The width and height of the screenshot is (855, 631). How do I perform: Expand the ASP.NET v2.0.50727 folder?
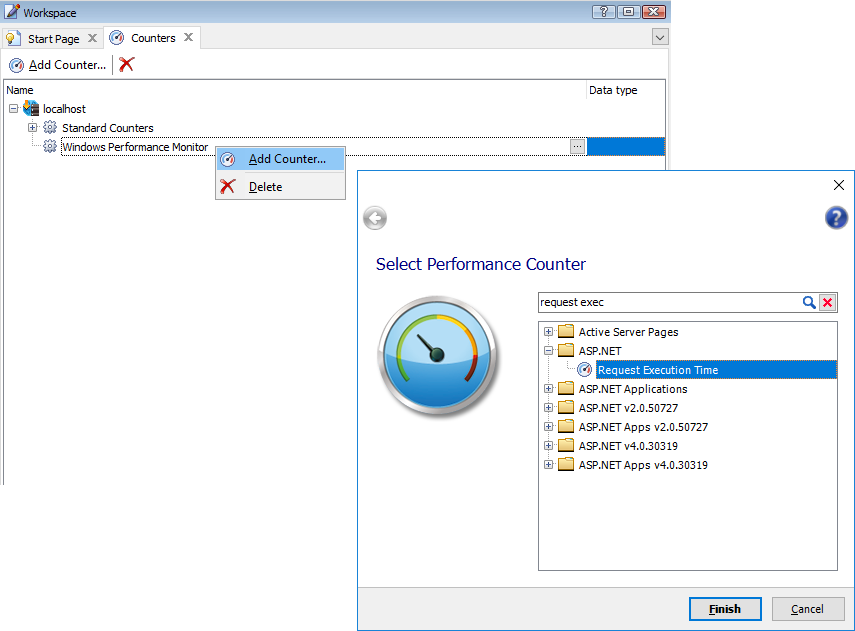coord(549,408)
